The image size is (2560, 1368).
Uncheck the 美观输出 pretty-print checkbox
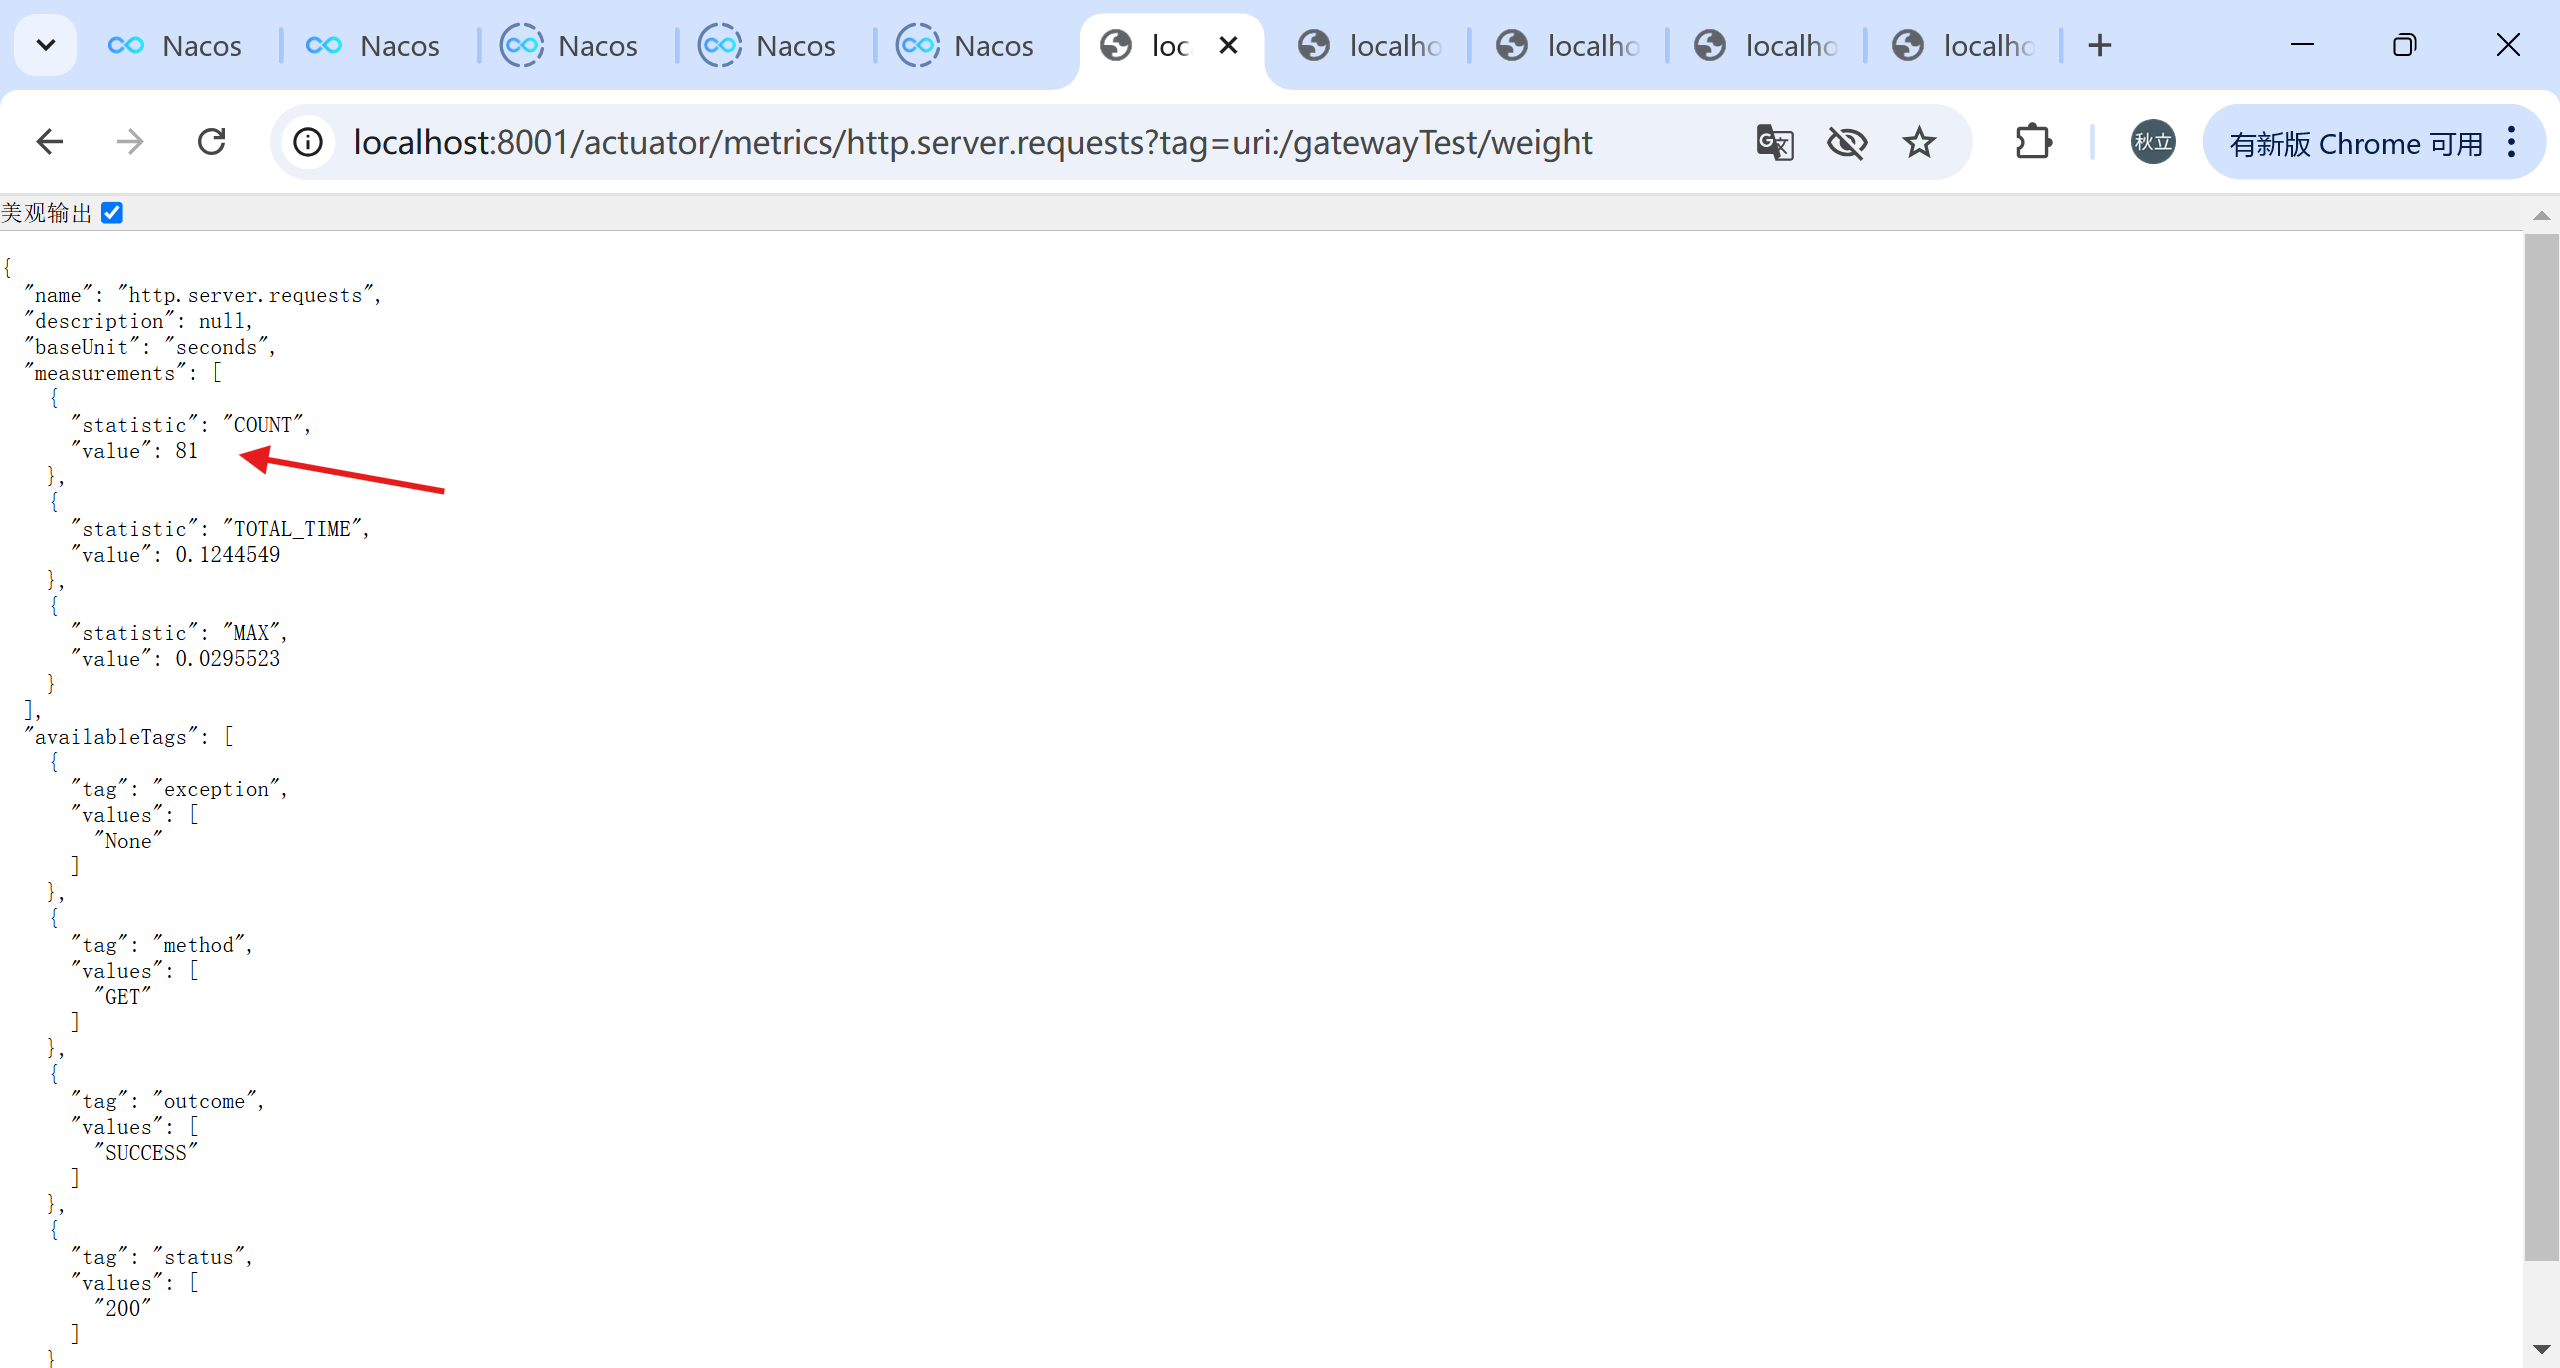(x=112, y=213)
